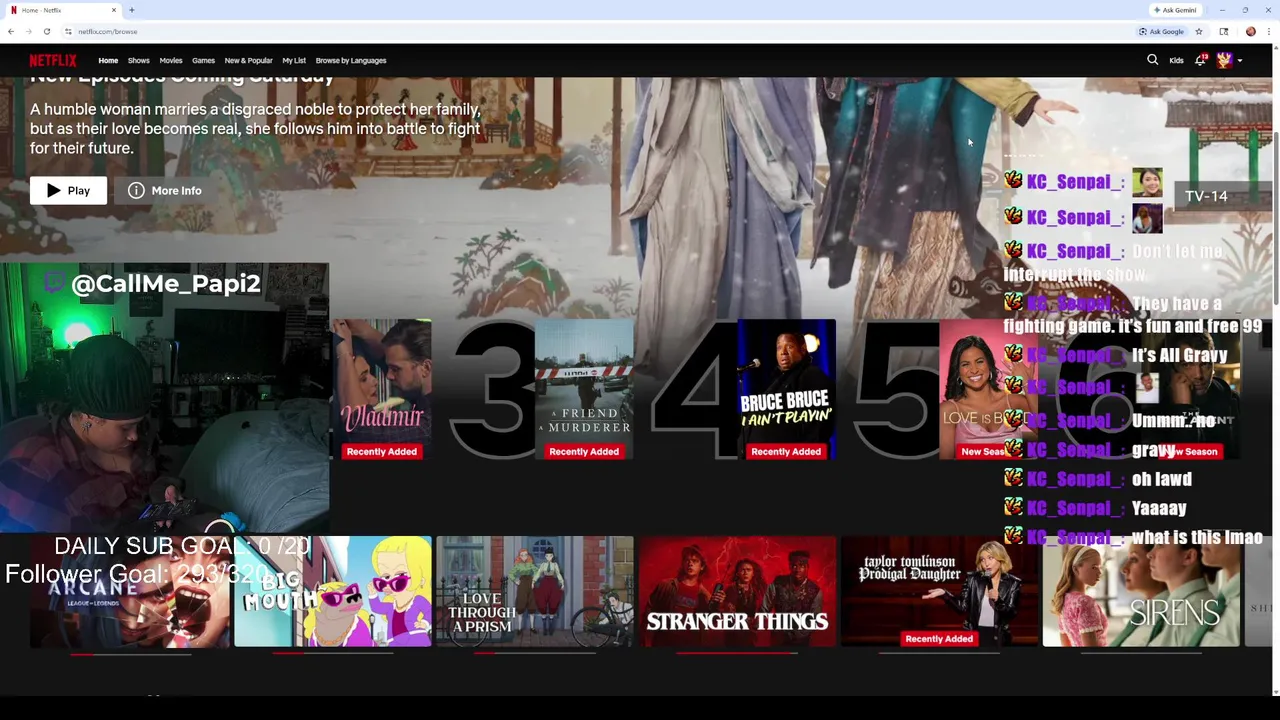Open Love Through a Prism thumbnail
The width and height of the screenshot is (1280, 720).
pos(535,591)
